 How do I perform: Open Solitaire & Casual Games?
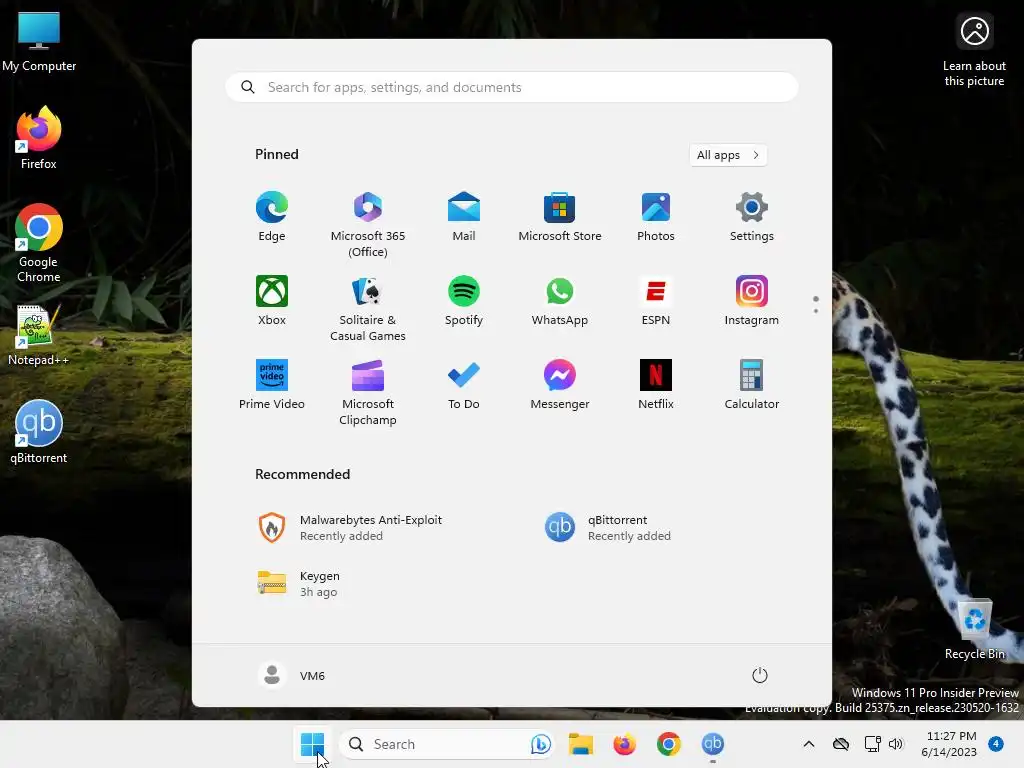[368, 308]
